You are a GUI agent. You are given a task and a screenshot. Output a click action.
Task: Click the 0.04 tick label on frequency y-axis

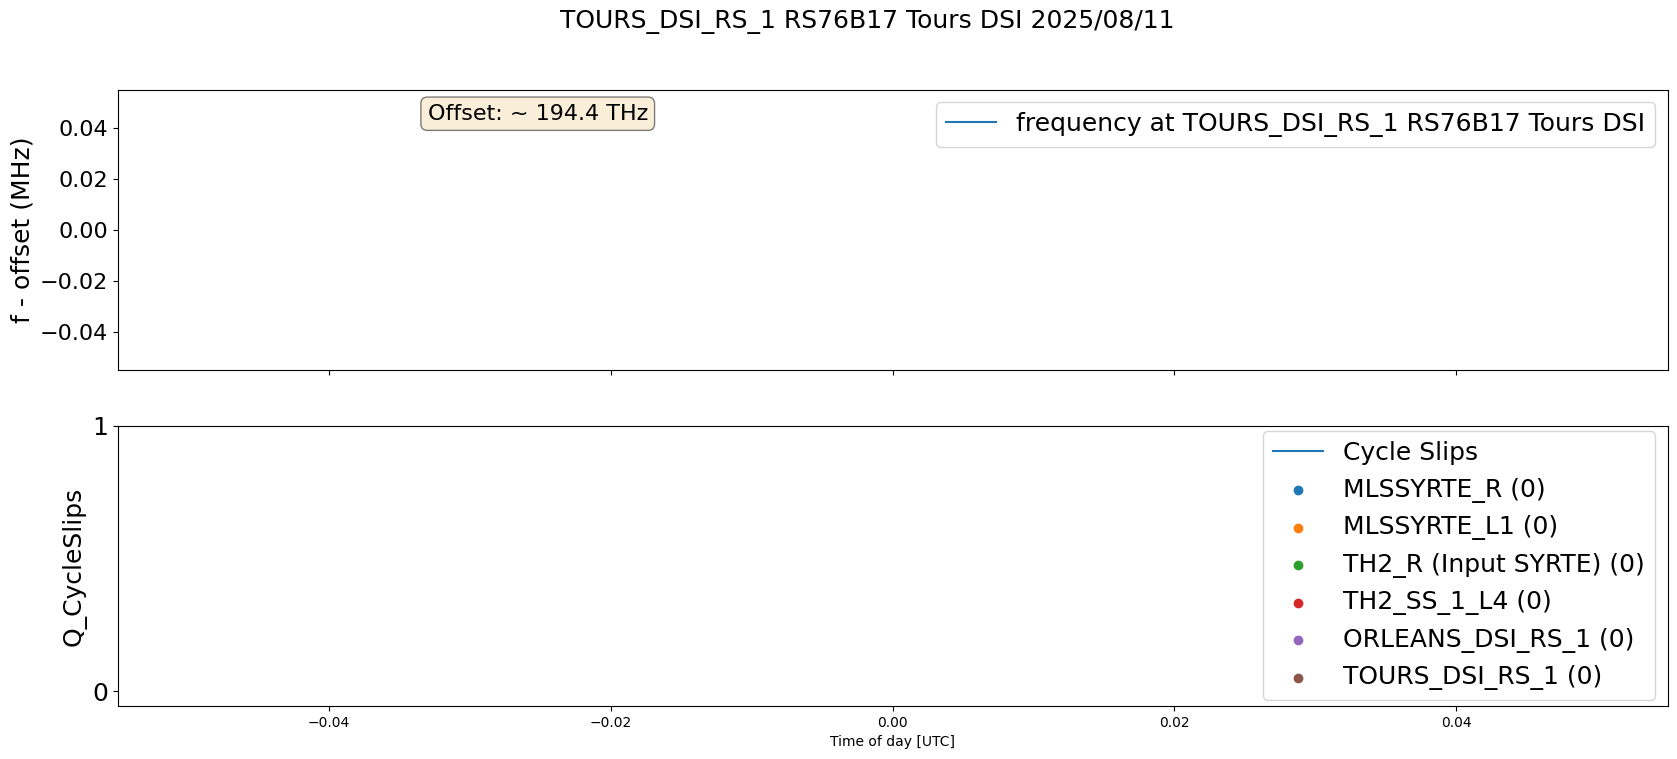point(84,128)
